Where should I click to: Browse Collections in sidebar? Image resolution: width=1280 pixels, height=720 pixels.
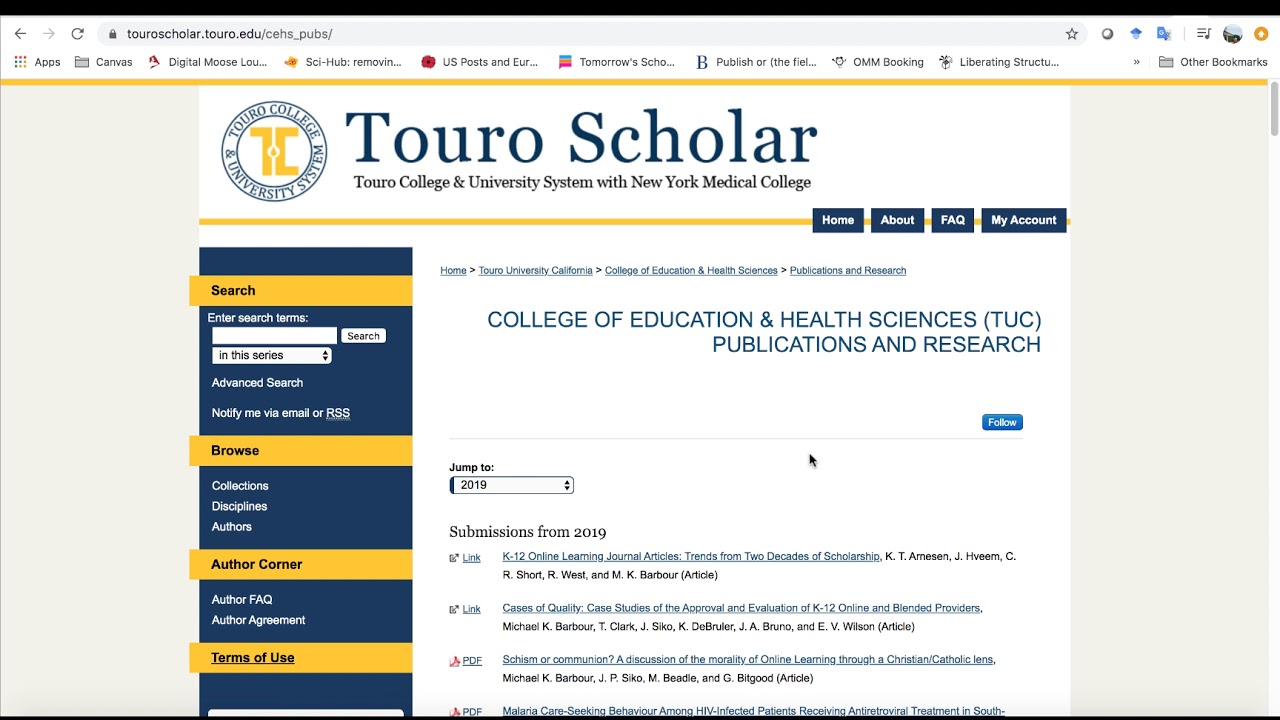click(240, 486)
